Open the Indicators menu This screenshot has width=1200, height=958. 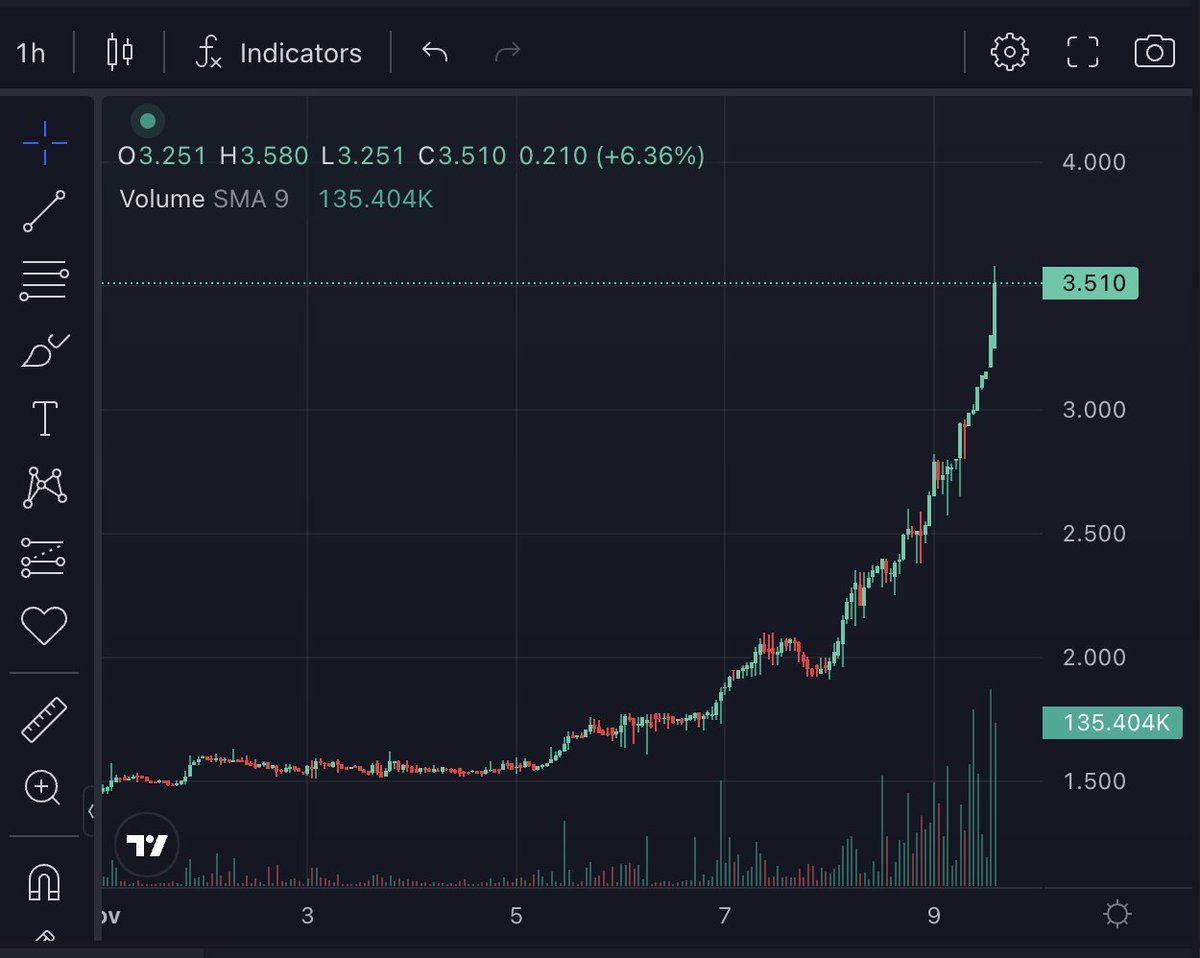coord(278,53)
